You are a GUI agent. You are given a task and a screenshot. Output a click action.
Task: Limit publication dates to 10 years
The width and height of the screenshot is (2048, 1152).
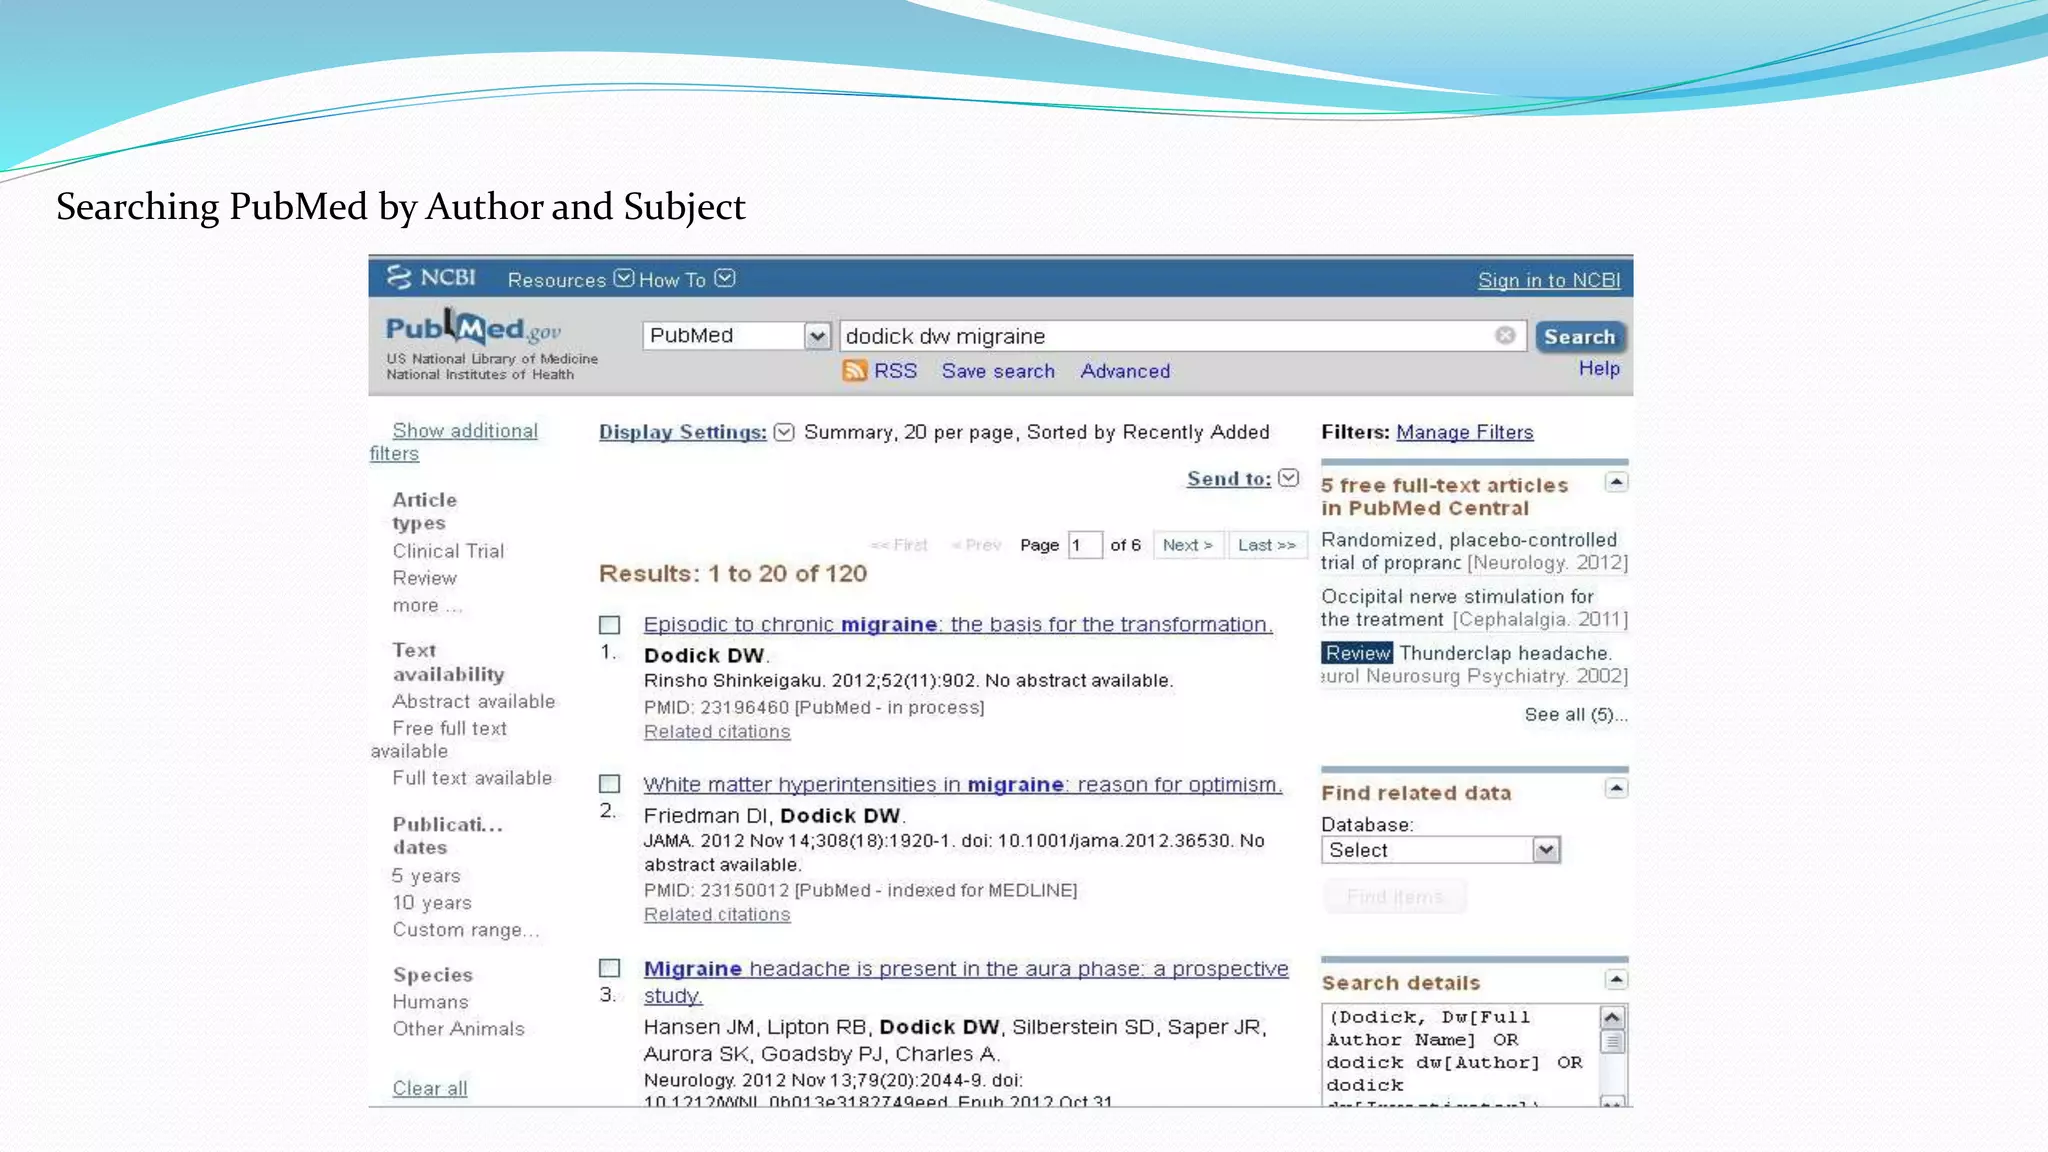coord(432,903)
